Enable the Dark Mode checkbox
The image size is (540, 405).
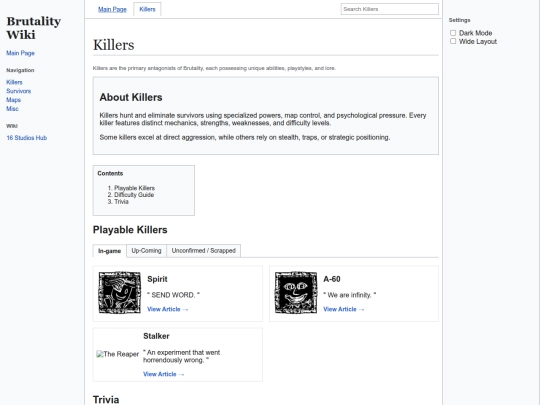pyautogui.click(x=453, y=33)
